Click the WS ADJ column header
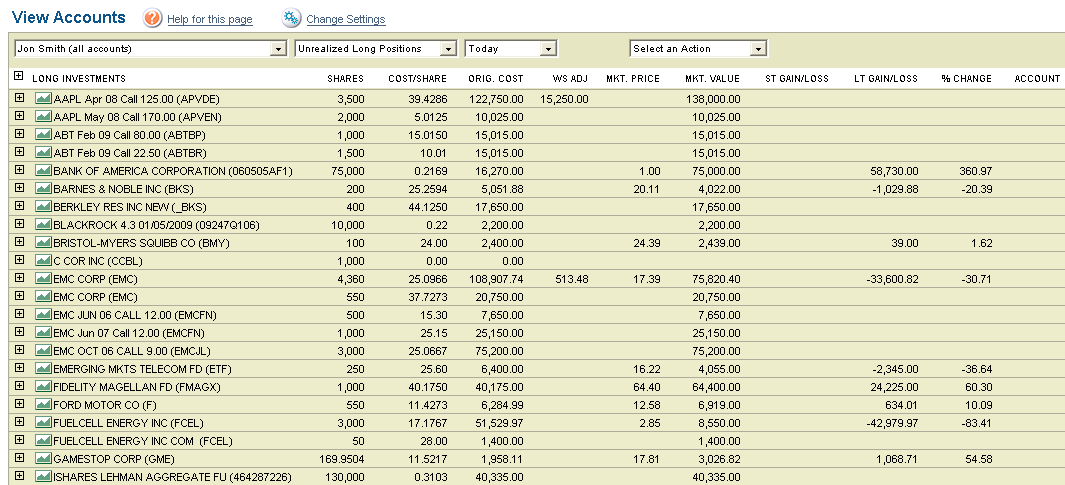The width and height of the screenshot is (1065, 485). (x=571, y=79)
